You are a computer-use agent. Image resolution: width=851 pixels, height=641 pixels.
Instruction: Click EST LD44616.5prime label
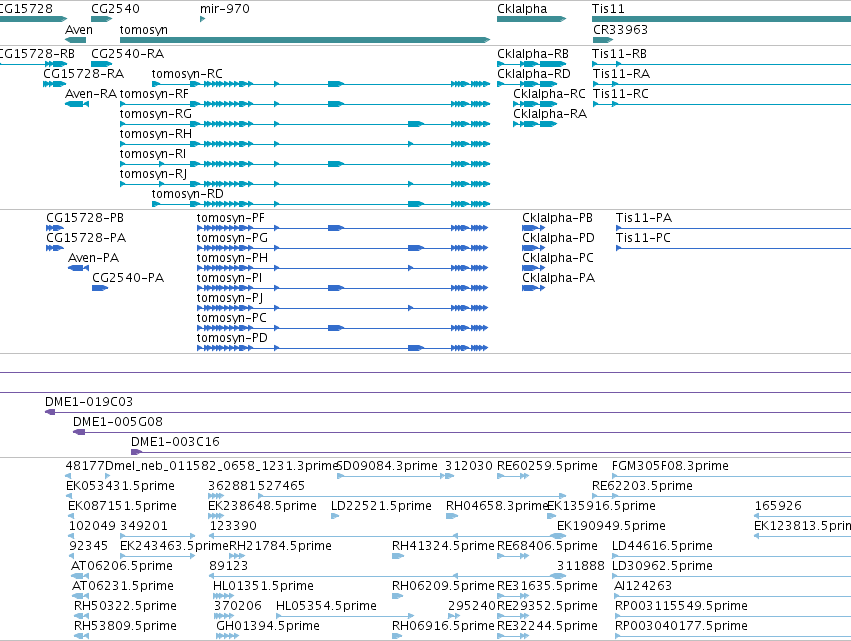pyautogui.click(x=663, y=546)
